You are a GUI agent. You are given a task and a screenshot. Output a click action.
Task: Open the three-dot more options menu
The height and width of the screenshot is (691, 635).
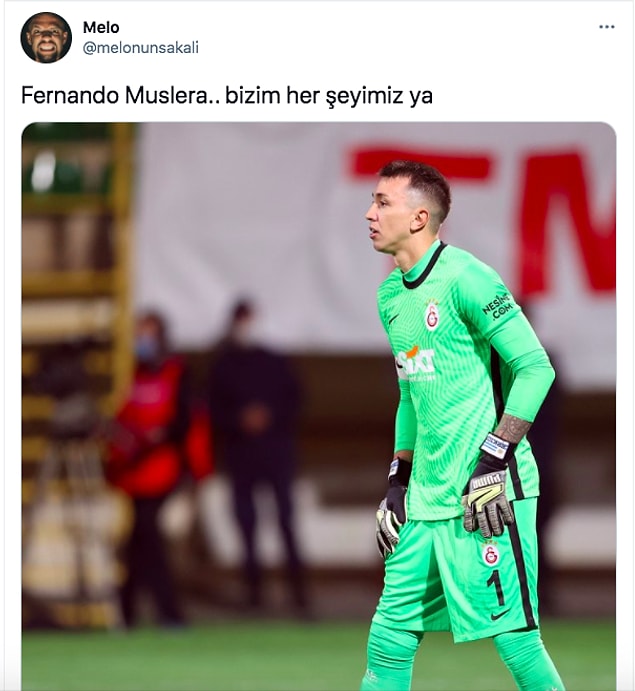(x=606, y=27)
